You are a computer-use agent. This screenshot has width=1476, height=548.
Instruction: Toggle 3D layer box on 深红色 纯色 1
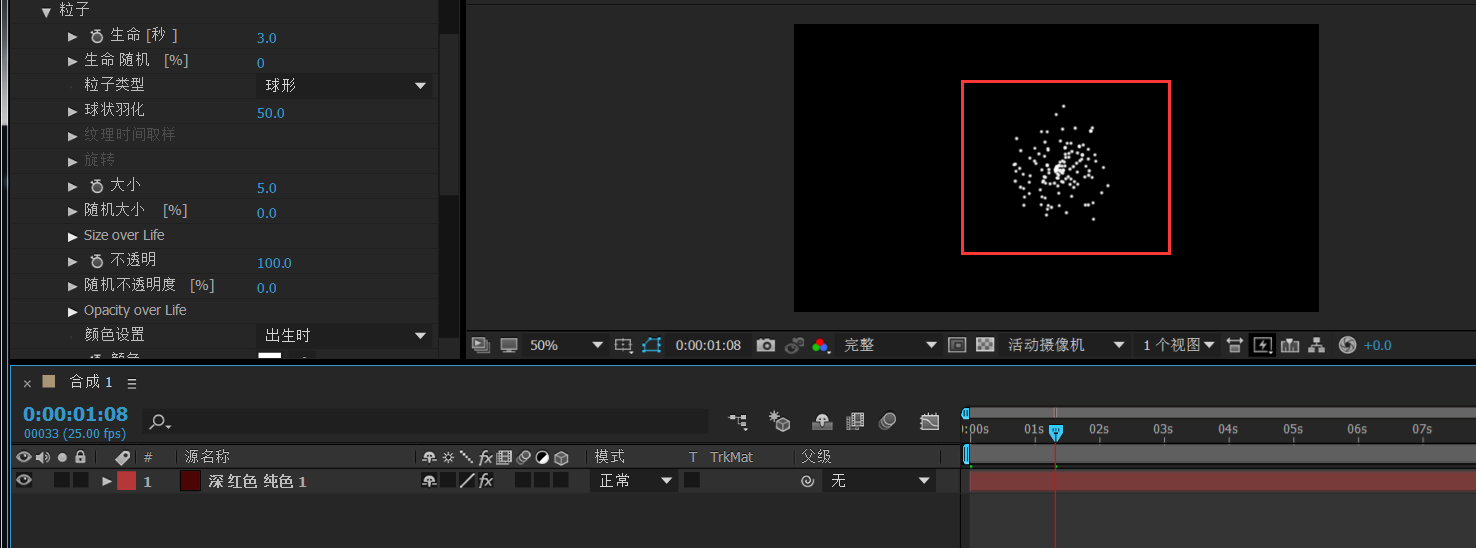click(561, 481)
